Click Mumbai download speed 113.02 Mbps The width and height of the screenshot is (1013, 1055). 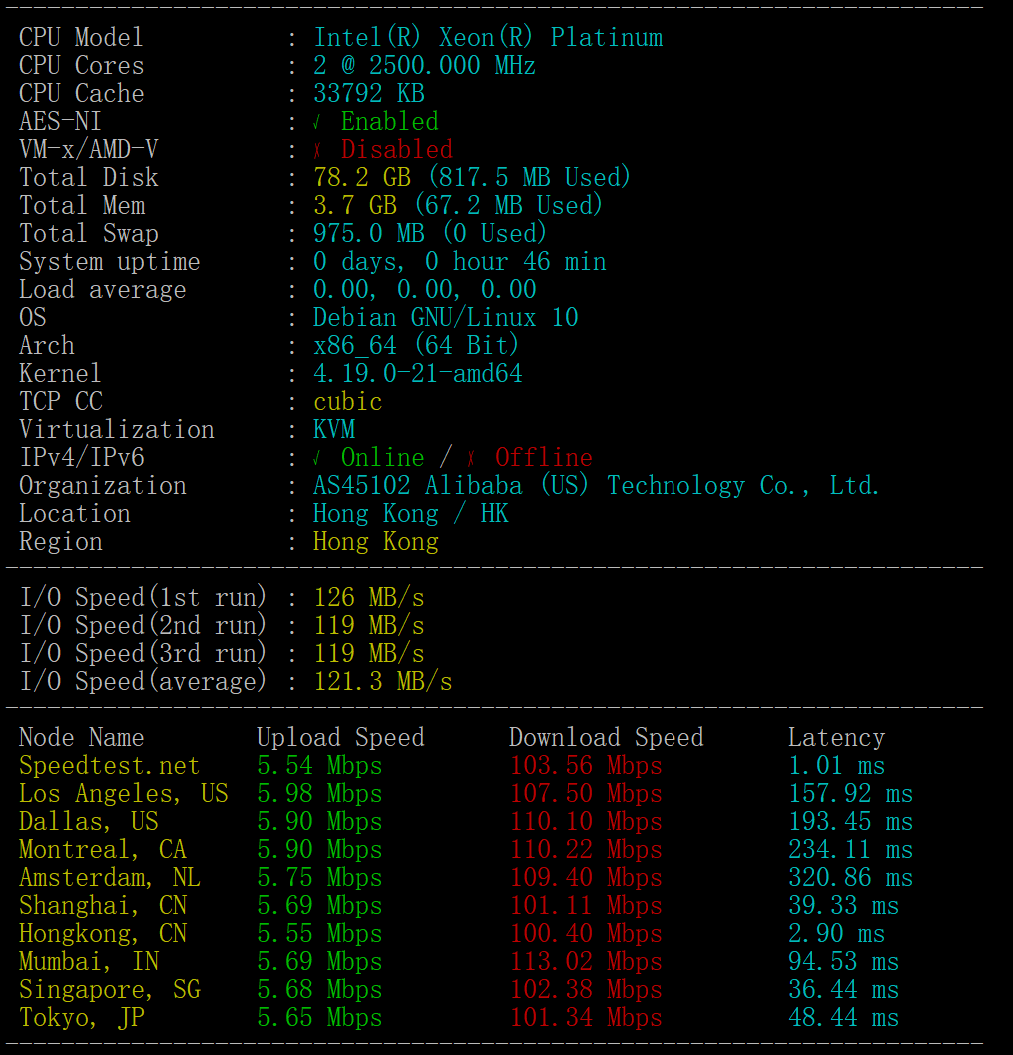click(x=585, y=962)
